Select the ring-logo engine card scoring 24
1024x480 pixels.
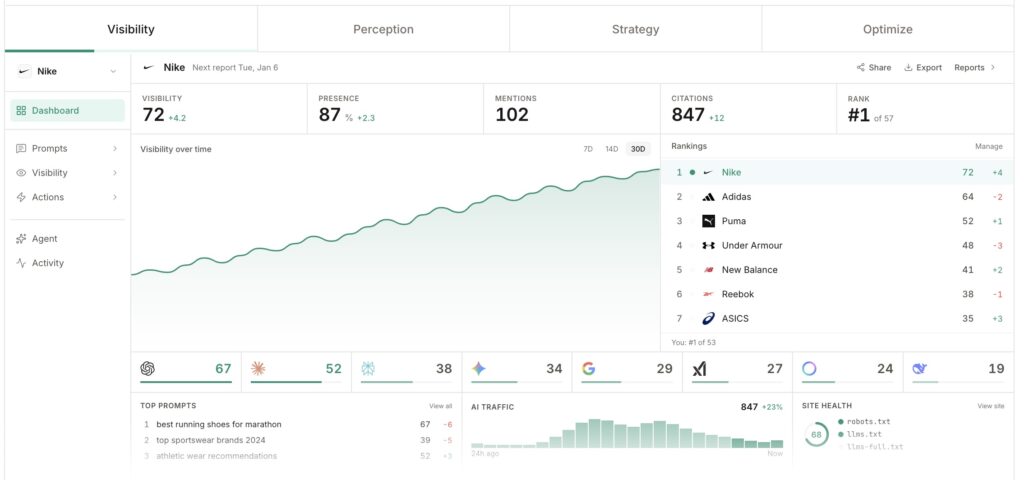848,372
